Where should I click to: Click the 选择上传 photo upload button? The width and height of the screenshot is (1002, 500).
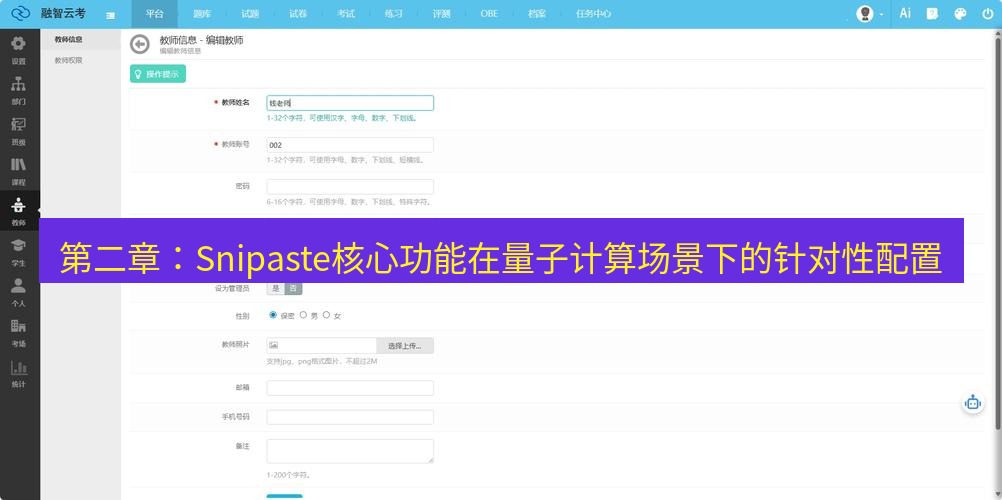click(x=405, y=346)
